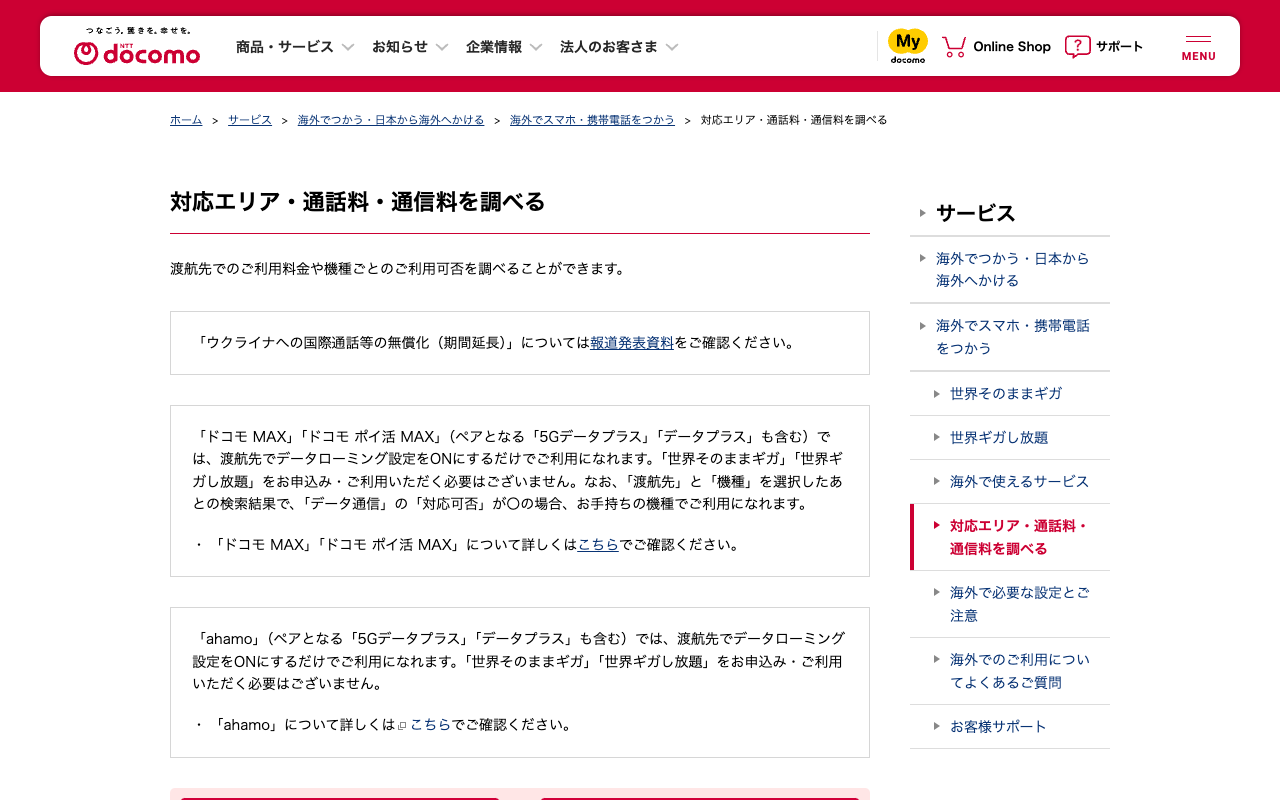Select 海外でつかう・日本から海外へかける in sidebar
Viewport: 1280px width, 800px height.
1012,270
